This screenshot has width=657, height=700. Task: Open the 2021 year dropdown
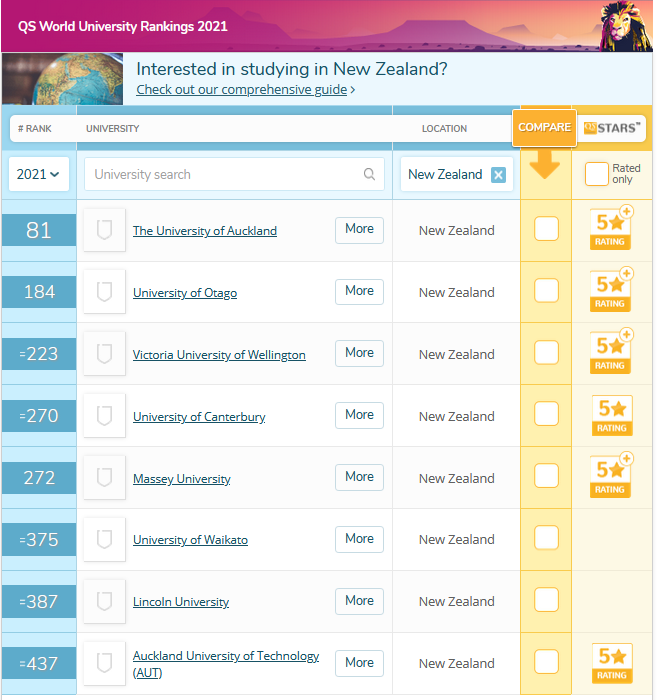tap(39, 174)
